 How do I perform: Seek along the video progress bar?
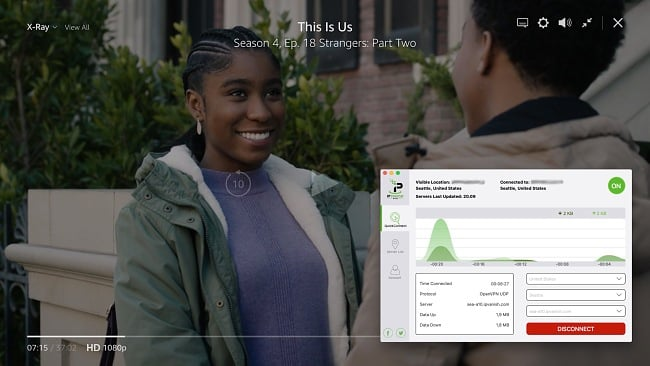[203, 336]
